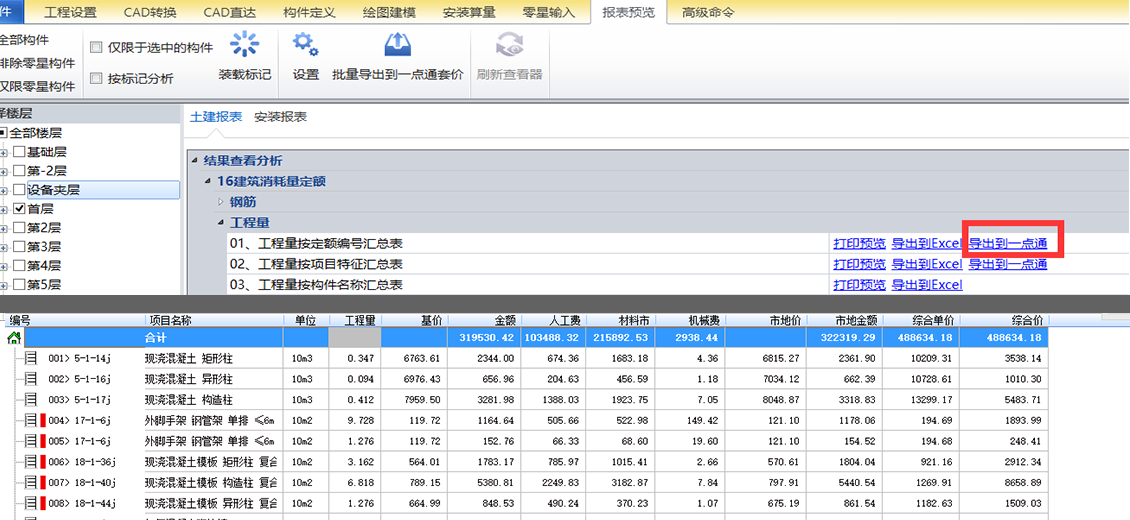Expand 基础层 tree node

[4, 153]
